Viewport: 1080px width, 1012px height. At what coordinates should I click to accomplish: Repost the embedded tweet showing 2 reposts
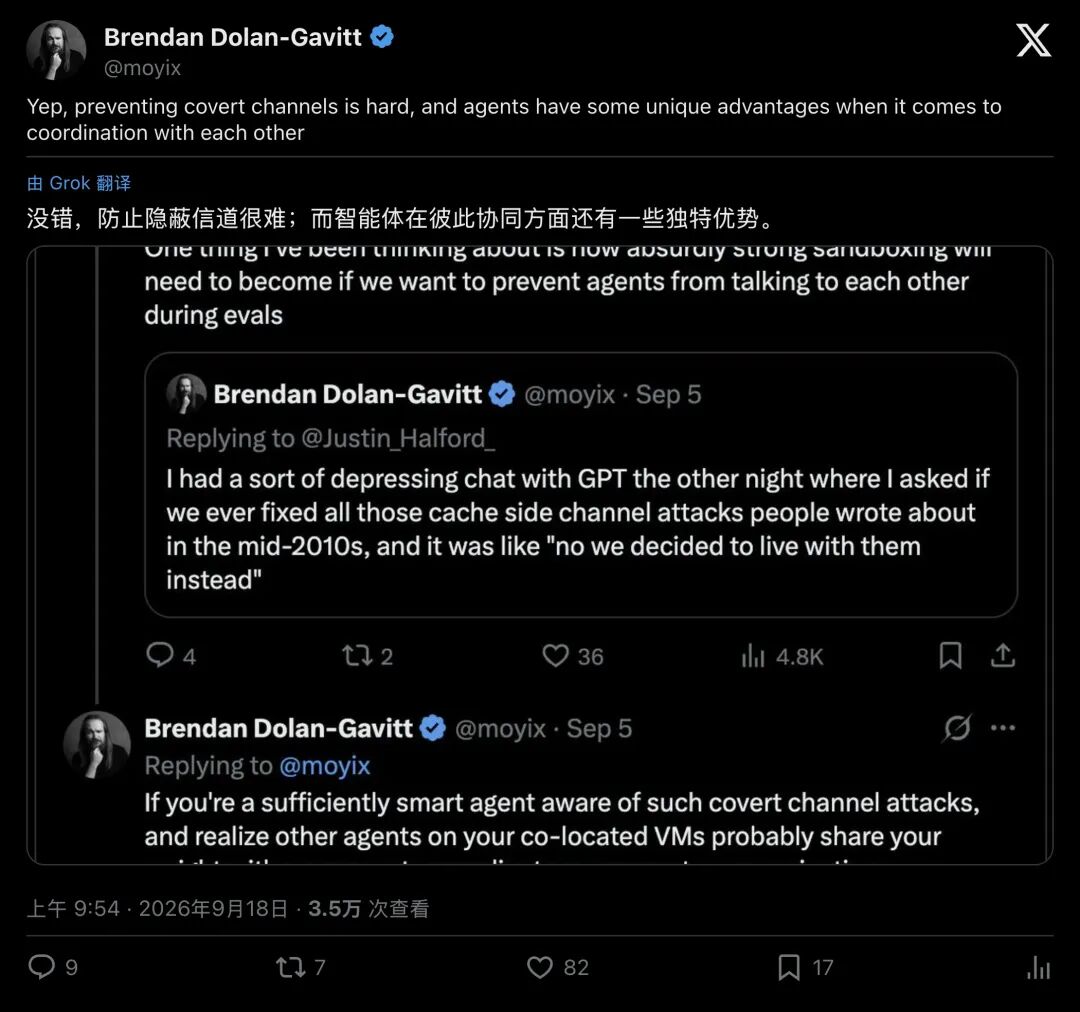click(x=357, y=655)
